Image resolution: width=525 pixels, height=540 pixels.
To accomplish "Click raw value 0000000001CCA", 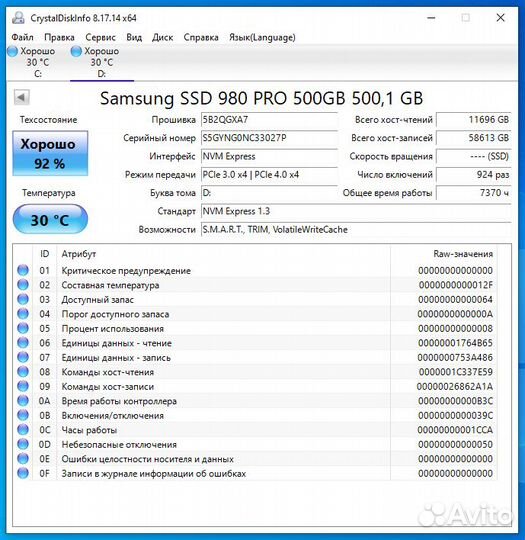I will 455,430.
